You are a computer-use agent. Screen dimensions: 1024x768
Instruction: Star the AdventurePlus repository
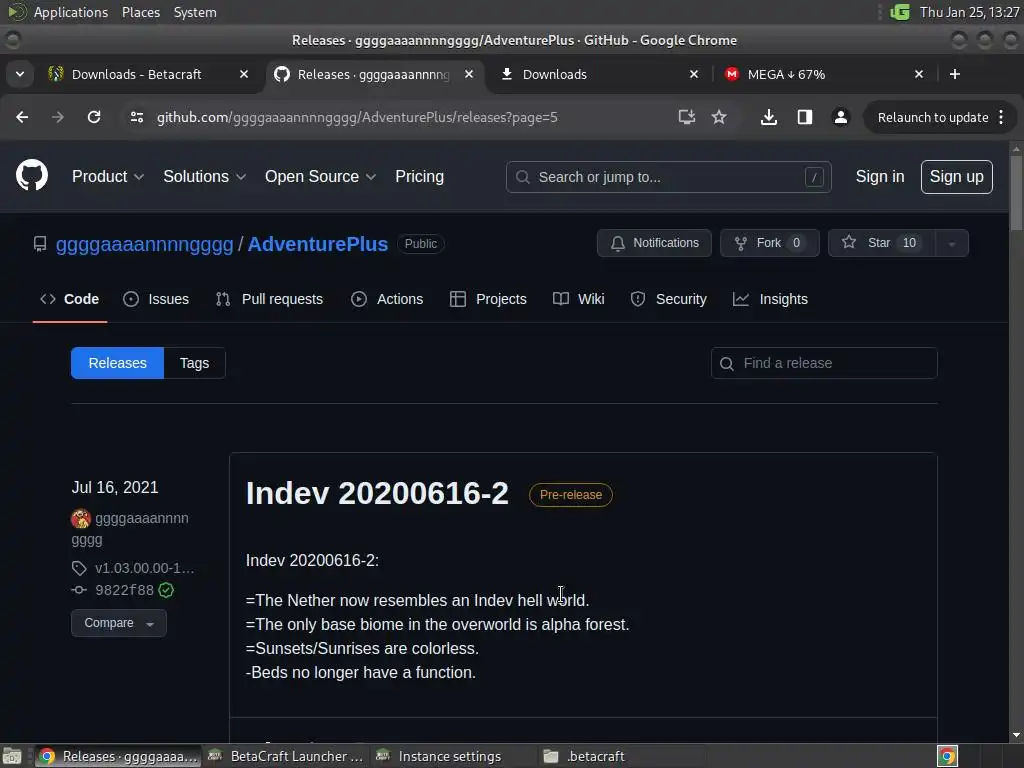point(882,243)
